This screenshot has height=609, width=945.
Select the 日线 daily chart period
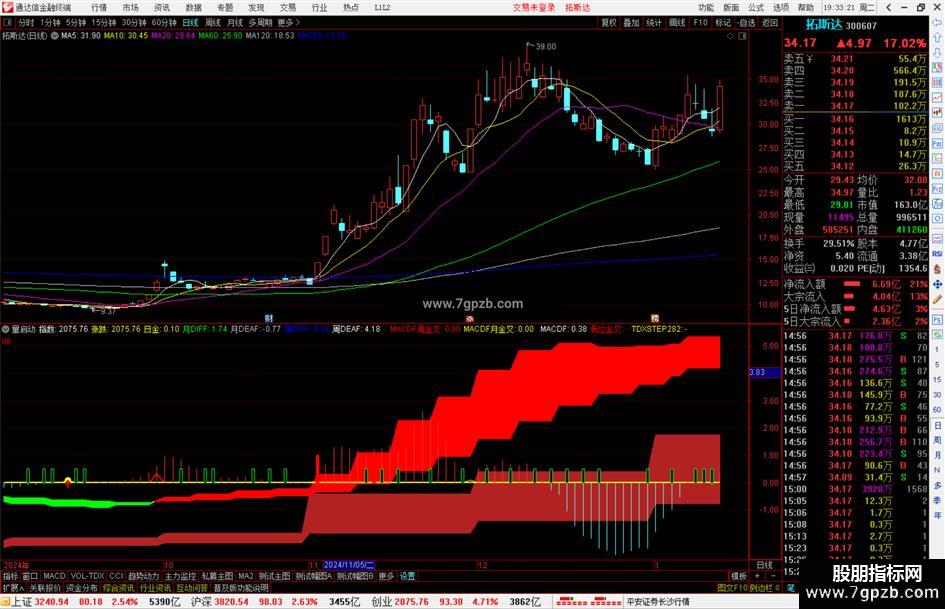pos(190,22)
